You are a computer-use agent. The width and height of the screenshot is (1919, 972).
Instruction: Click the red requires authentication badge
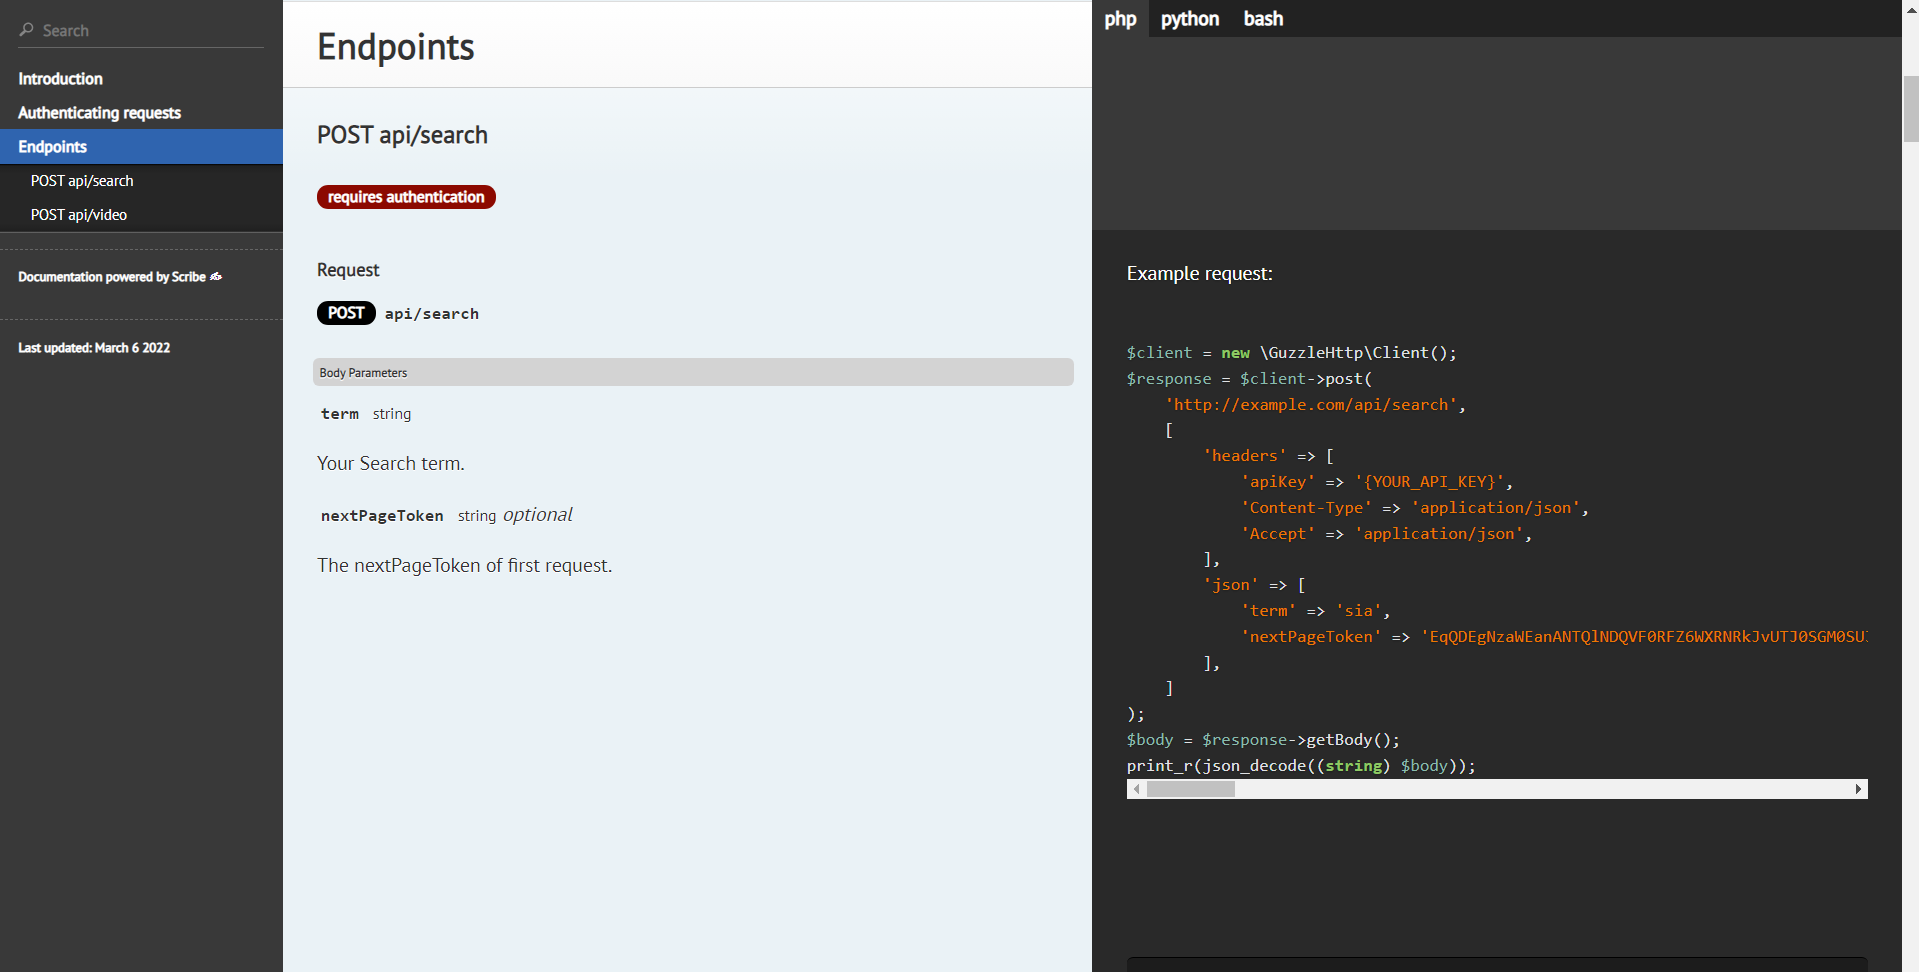click(406, 197)
